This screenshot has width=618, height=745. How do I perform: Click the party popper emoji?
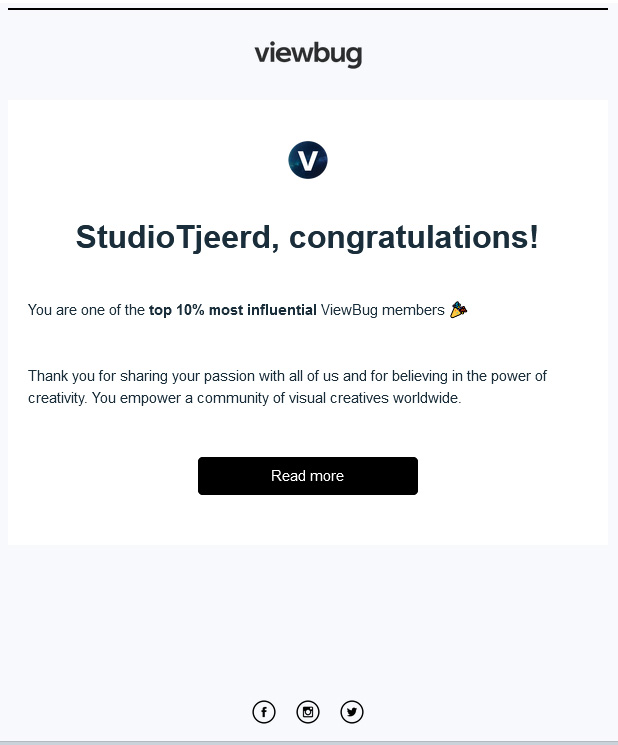[458, 309]
